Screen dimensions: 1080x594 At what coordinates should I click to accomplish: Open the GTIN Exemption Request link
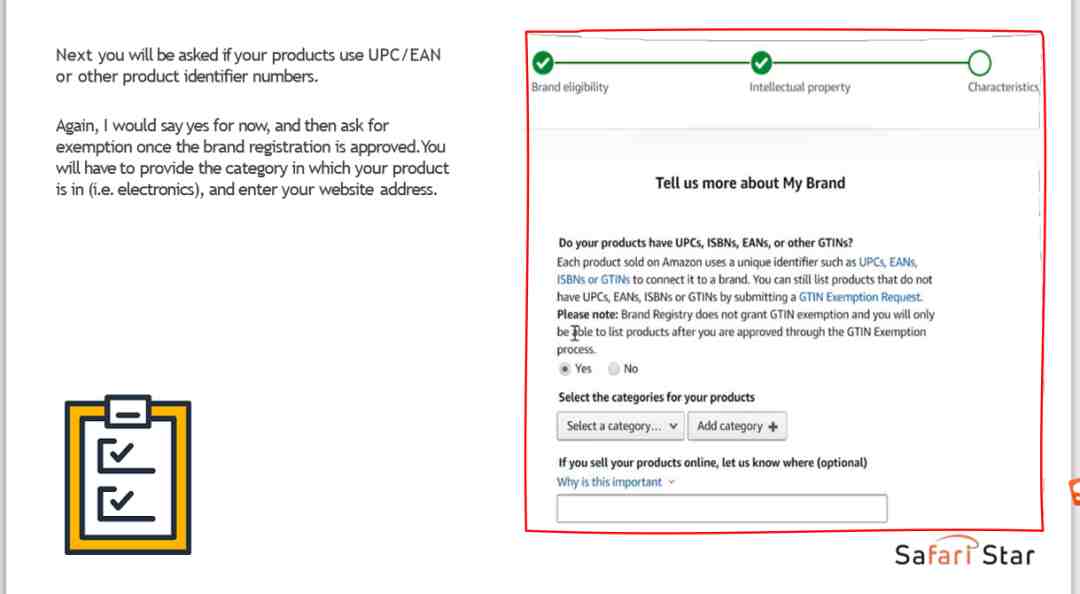click(x=860, y=297)
